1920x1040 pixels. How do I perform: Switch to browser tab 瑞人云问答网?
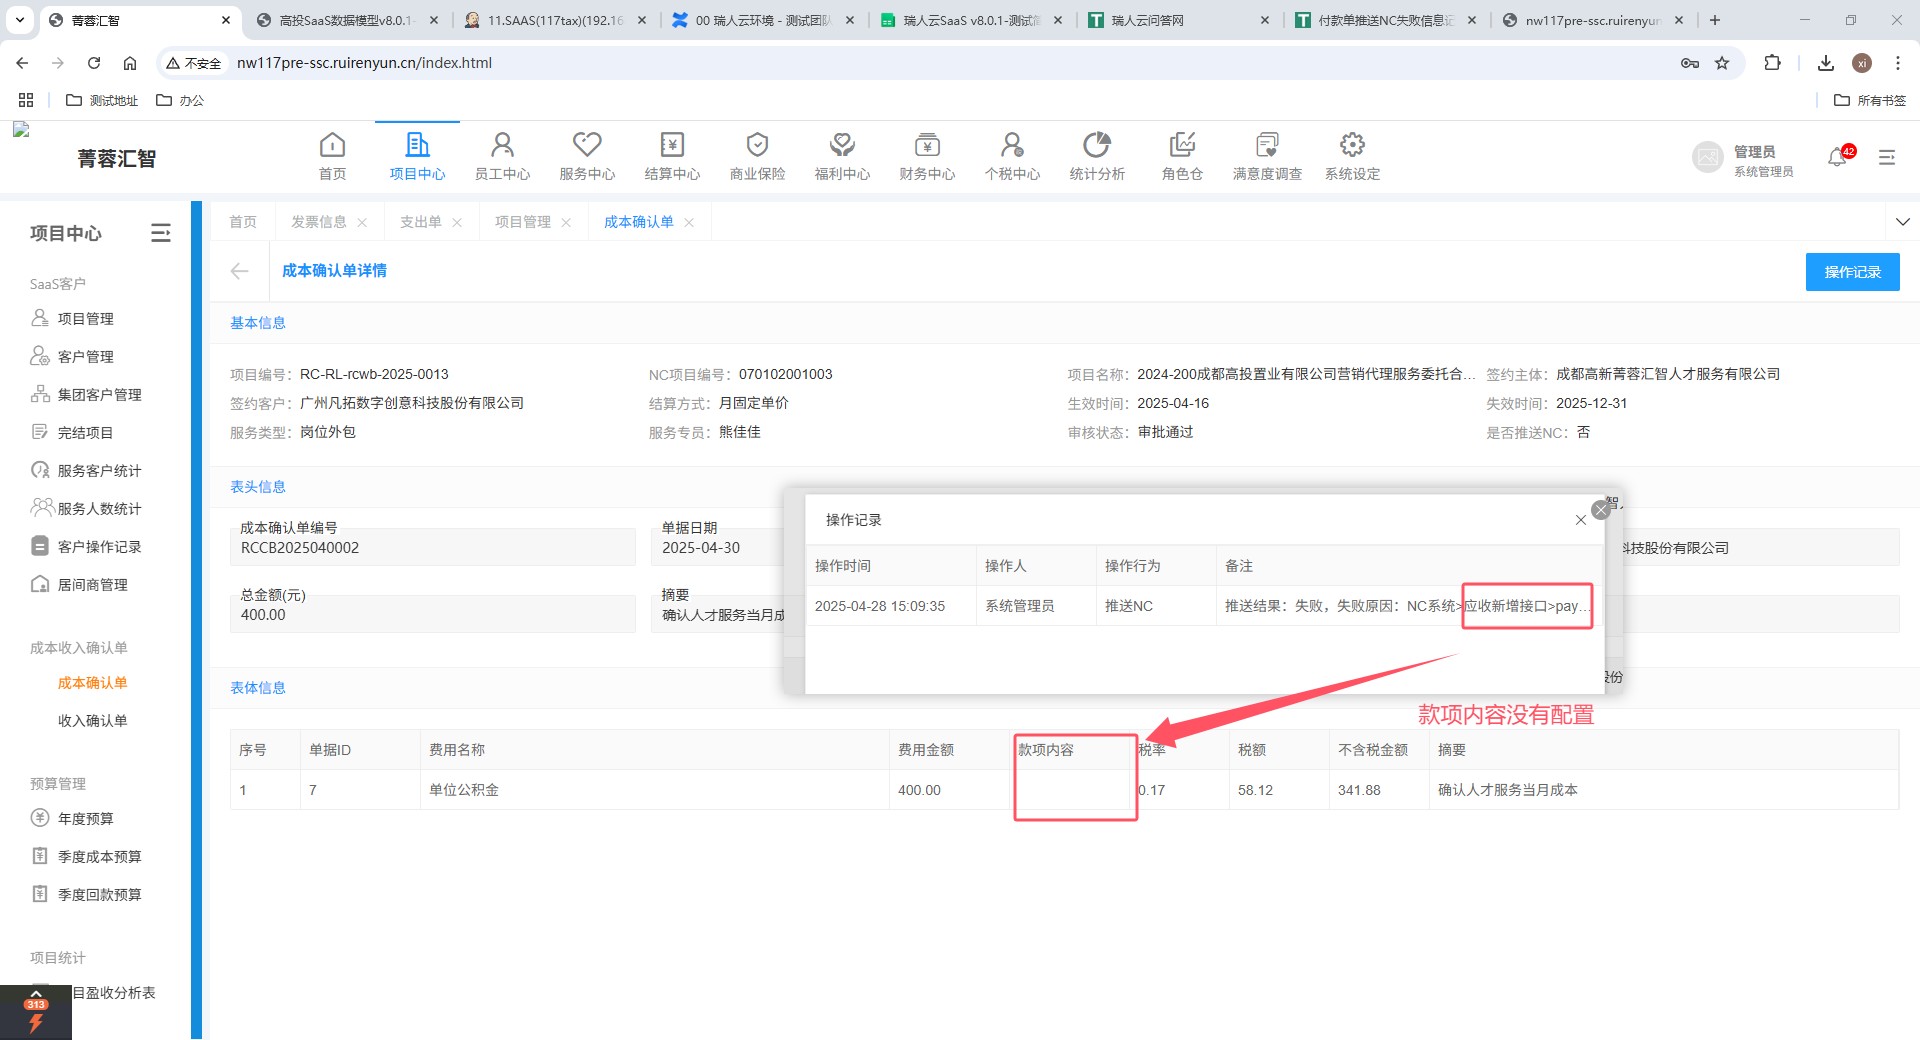pos(1177,20)
